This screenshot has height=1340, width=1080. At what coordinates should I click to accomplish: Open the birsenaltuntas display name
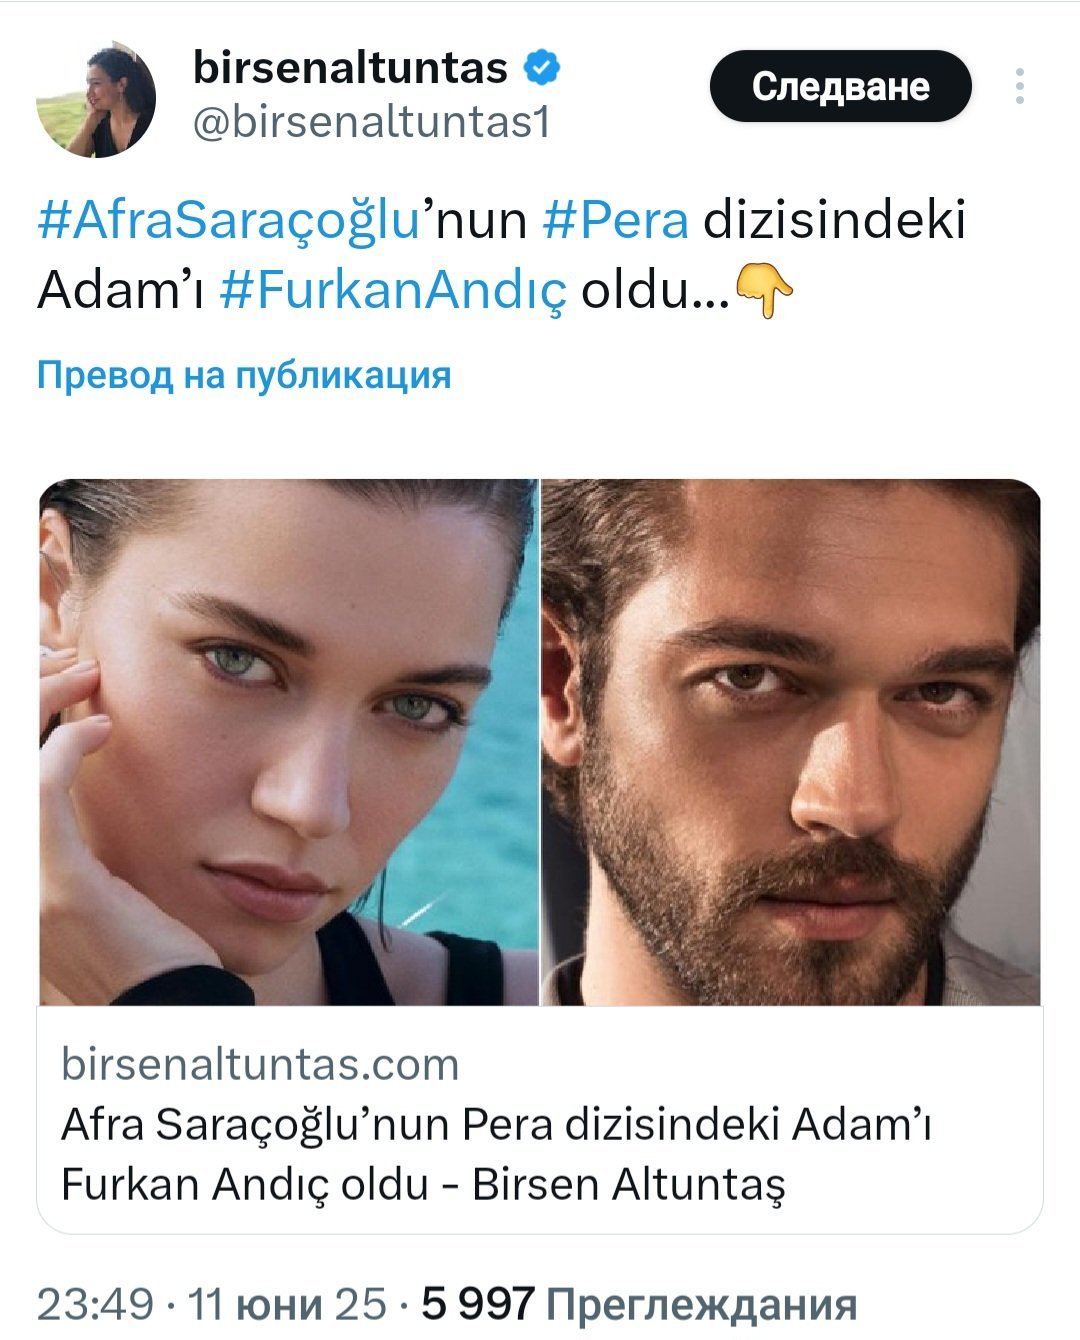pyautogui.click(x=350, y=68)
